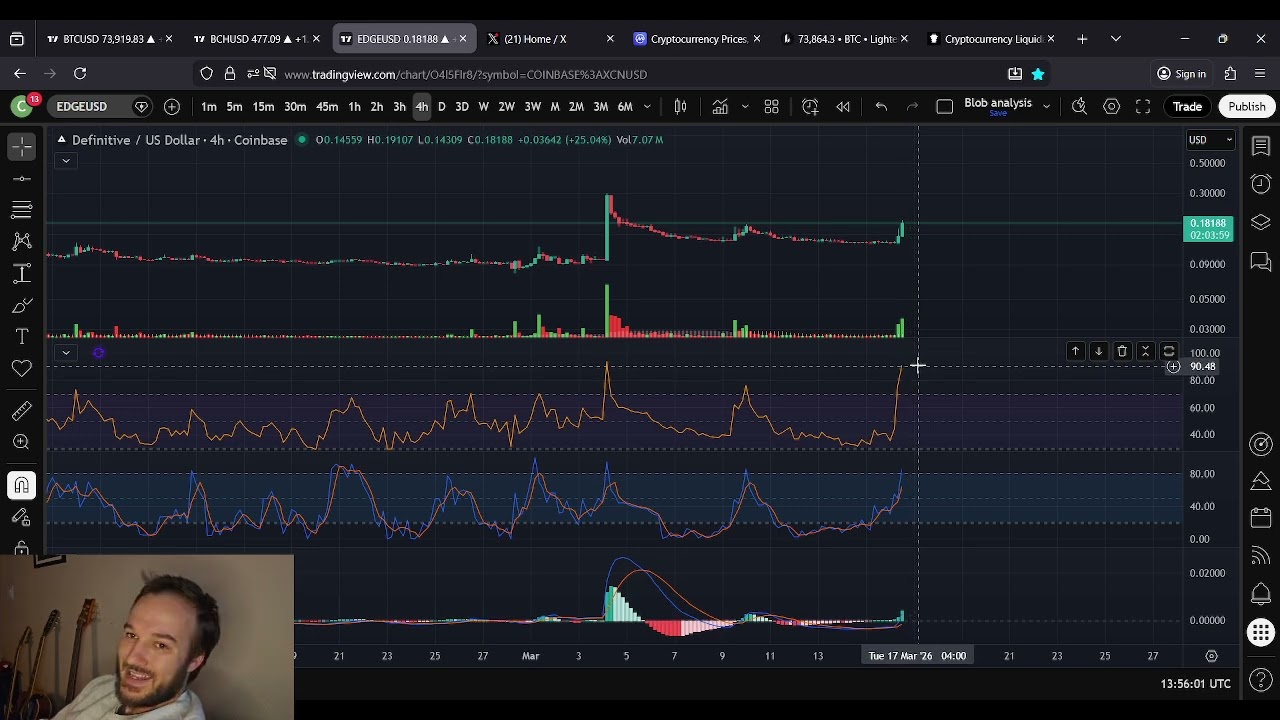This screenshot has width=1280, height=720.
Task: Select the trend line drawing tool
Action: pyautogui.click(x=21, y=178)
